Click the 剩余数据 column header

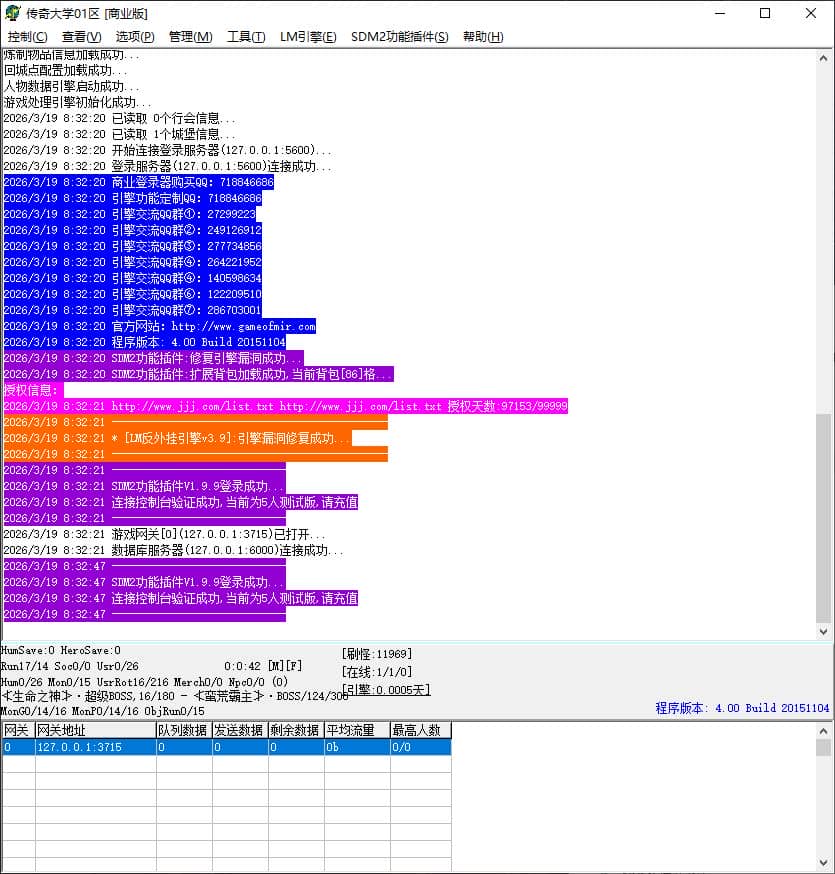296,730
